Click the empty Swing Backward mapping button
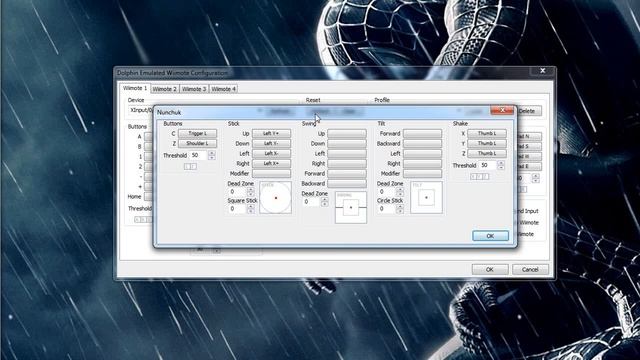Screen dimensions: 640x360 [347, 184]
